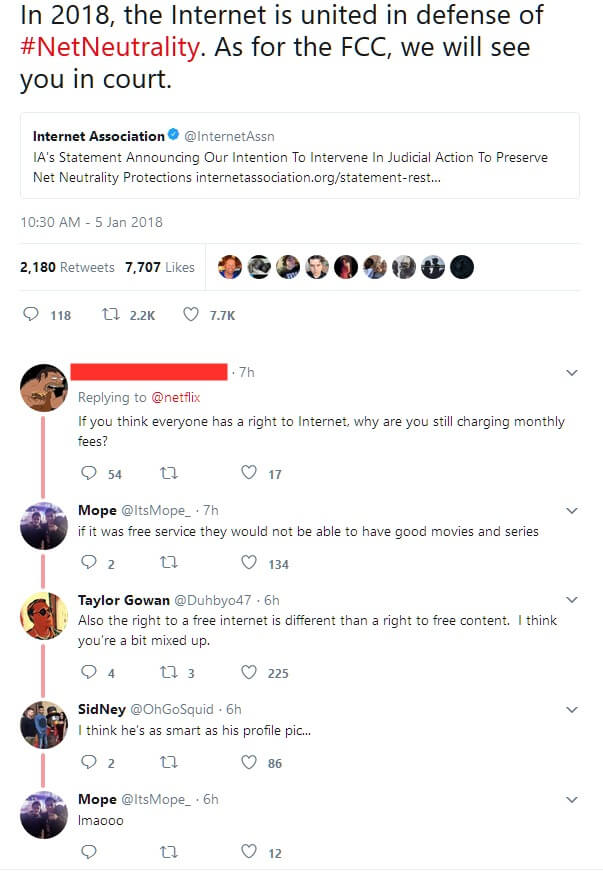Retweet the main tweet showing 2.2K
Image resolution: width=603 pixels, height=872 pixels.
coord(112,315)
